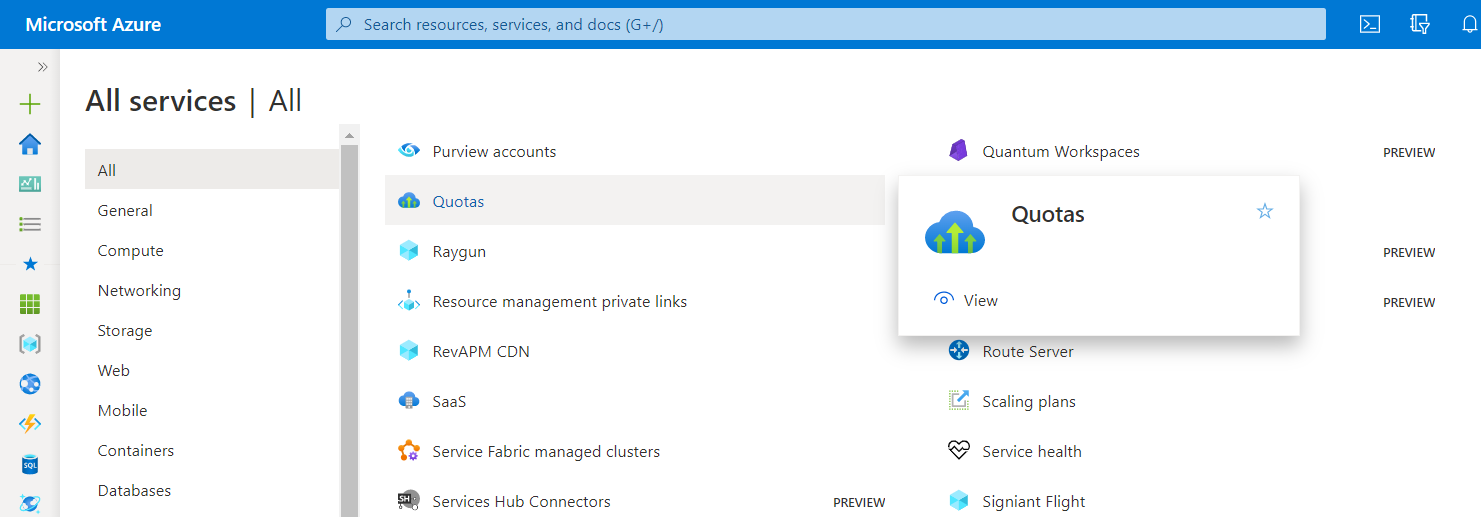Click scroll-up arrow of category list

(x=349, y=135)
